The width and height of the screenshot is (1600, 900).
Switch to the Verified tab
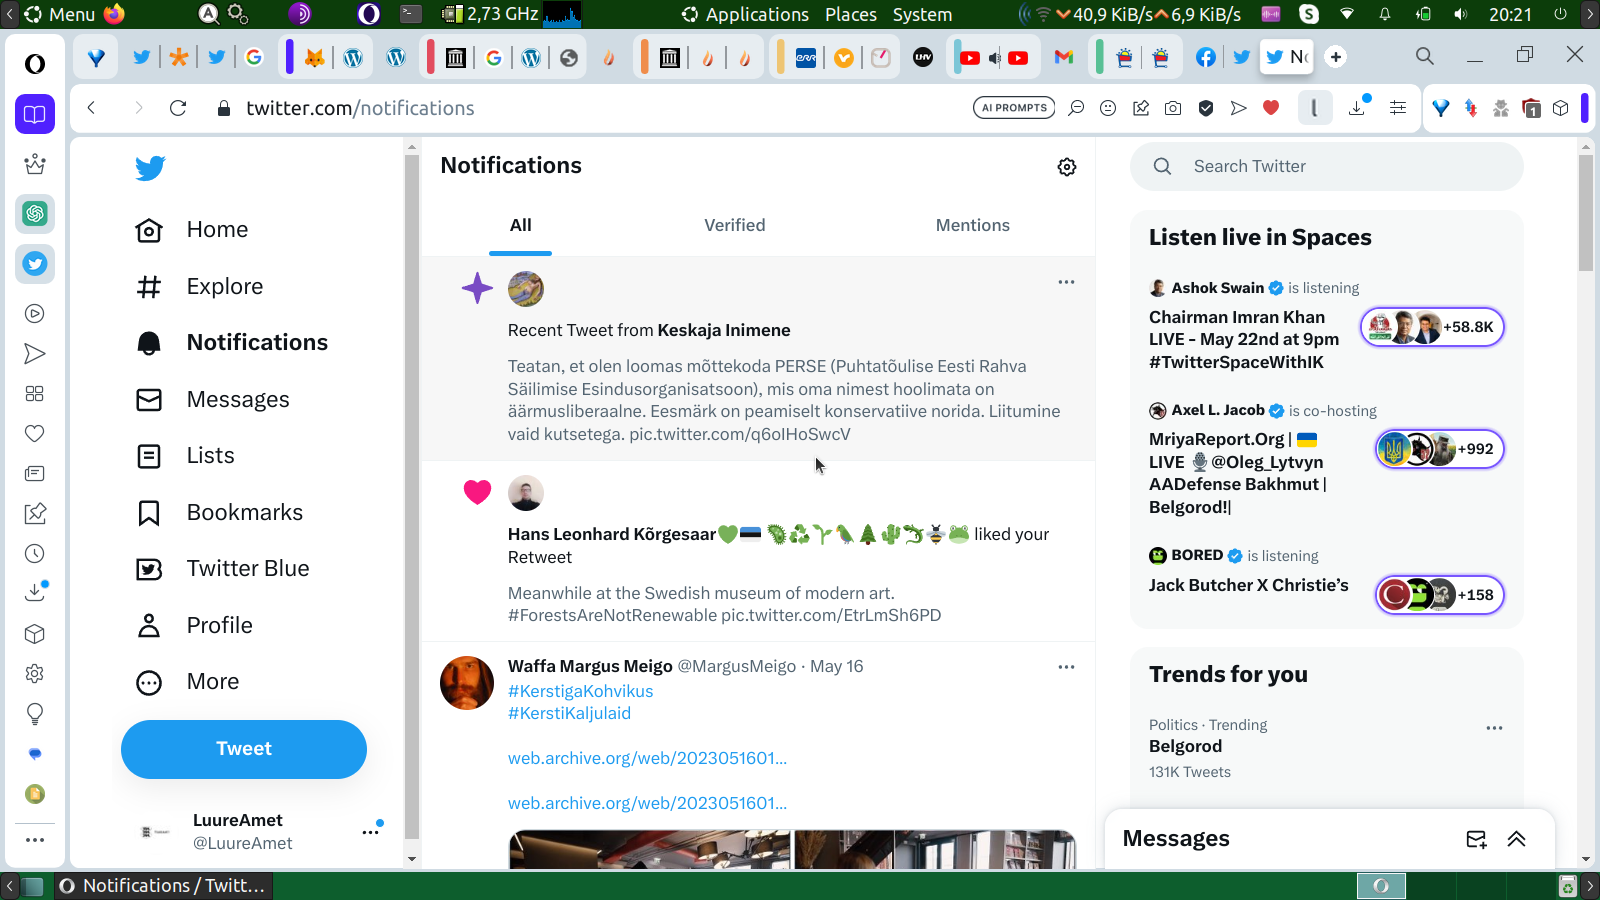point(735,225)
